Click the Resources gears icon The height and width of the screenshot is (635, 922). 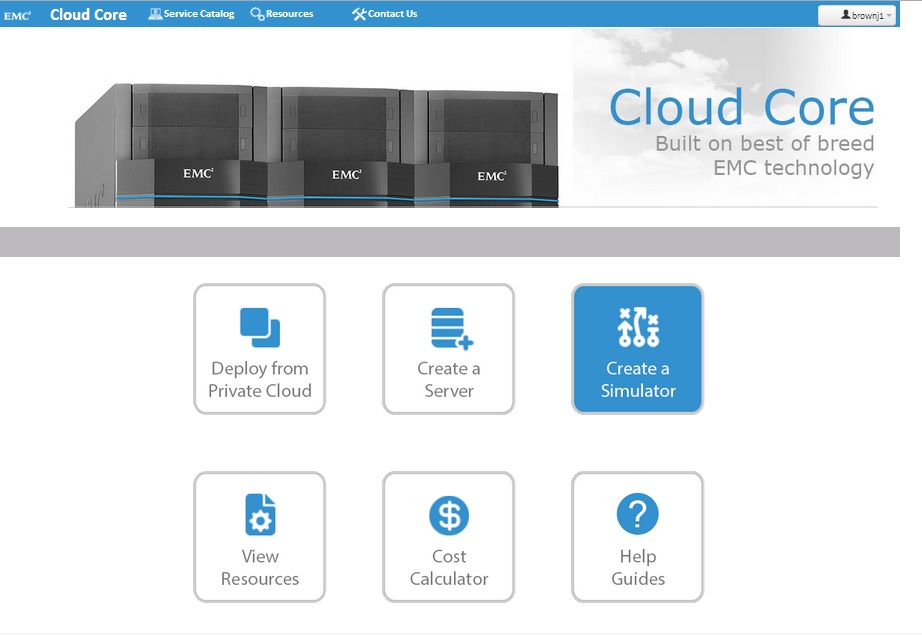point(257,14)
